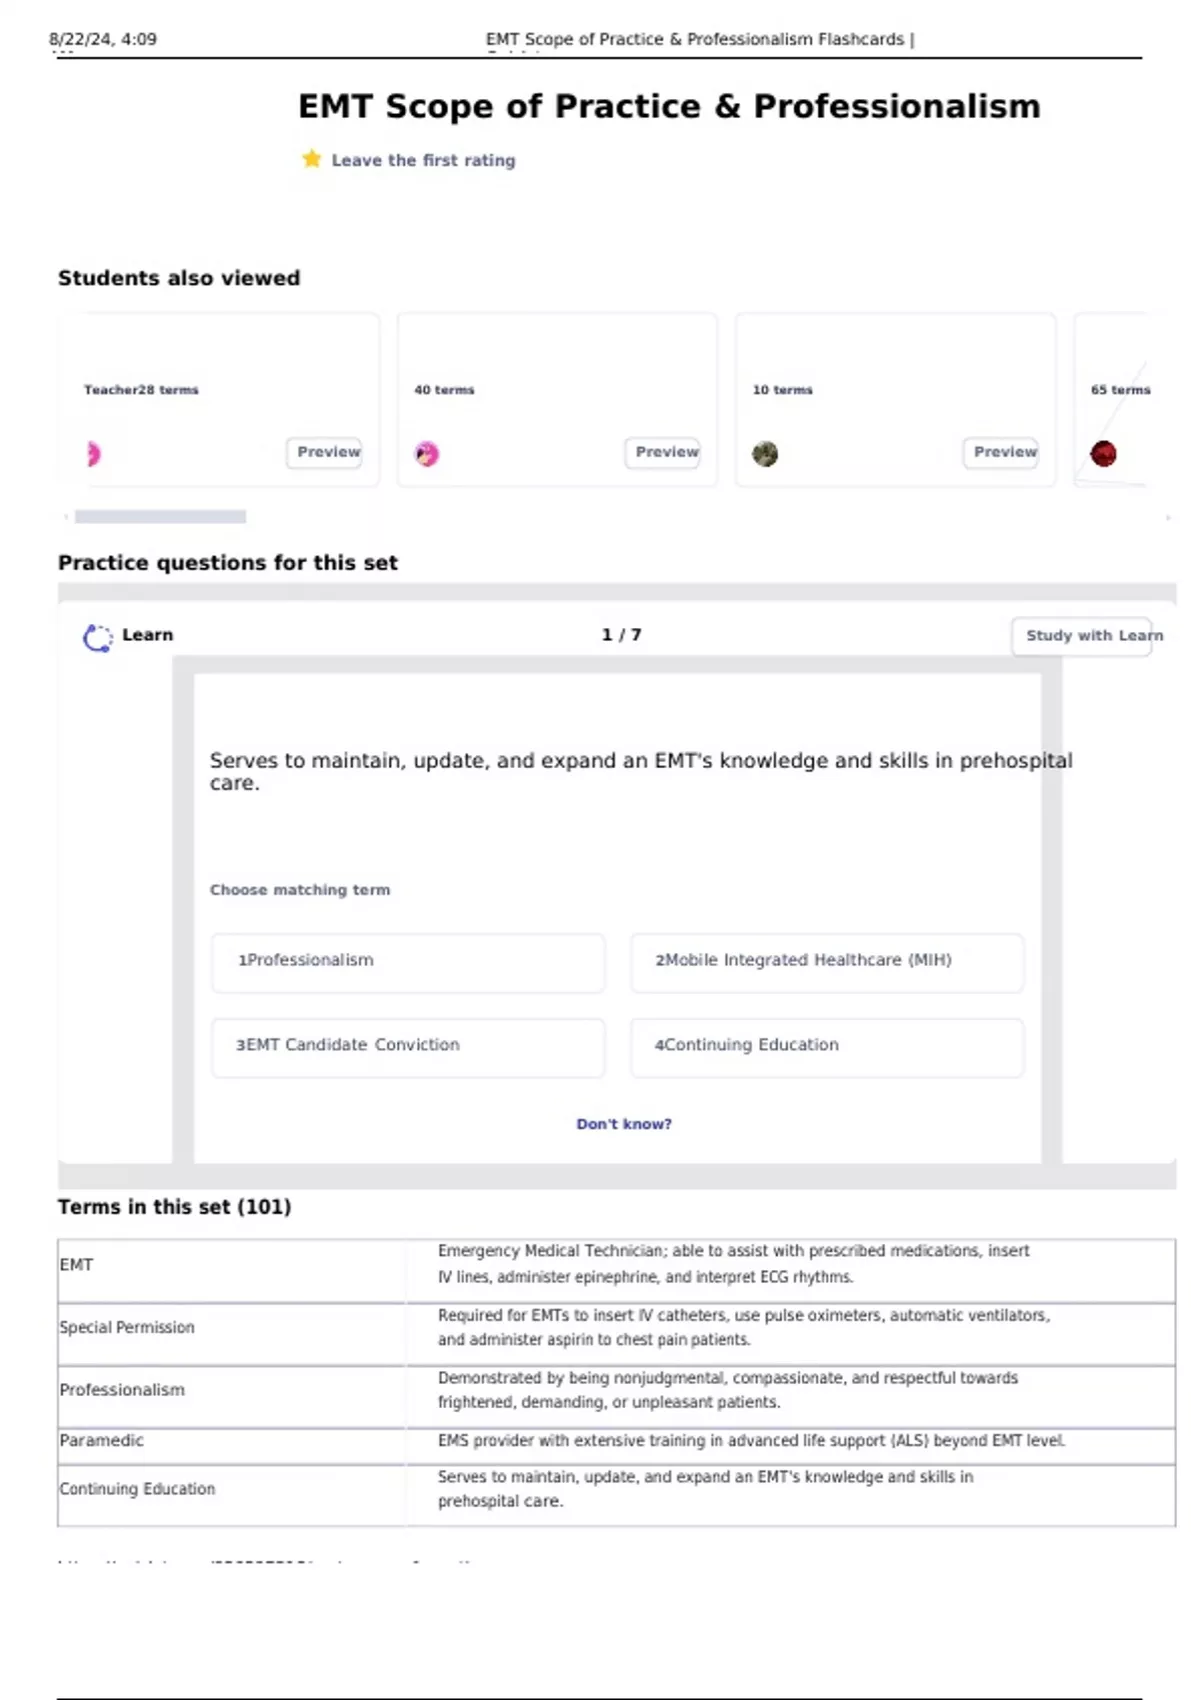Click the Learn mode circular icon
This screenshot has width=1200, height=1700.
tap(97, 637)
